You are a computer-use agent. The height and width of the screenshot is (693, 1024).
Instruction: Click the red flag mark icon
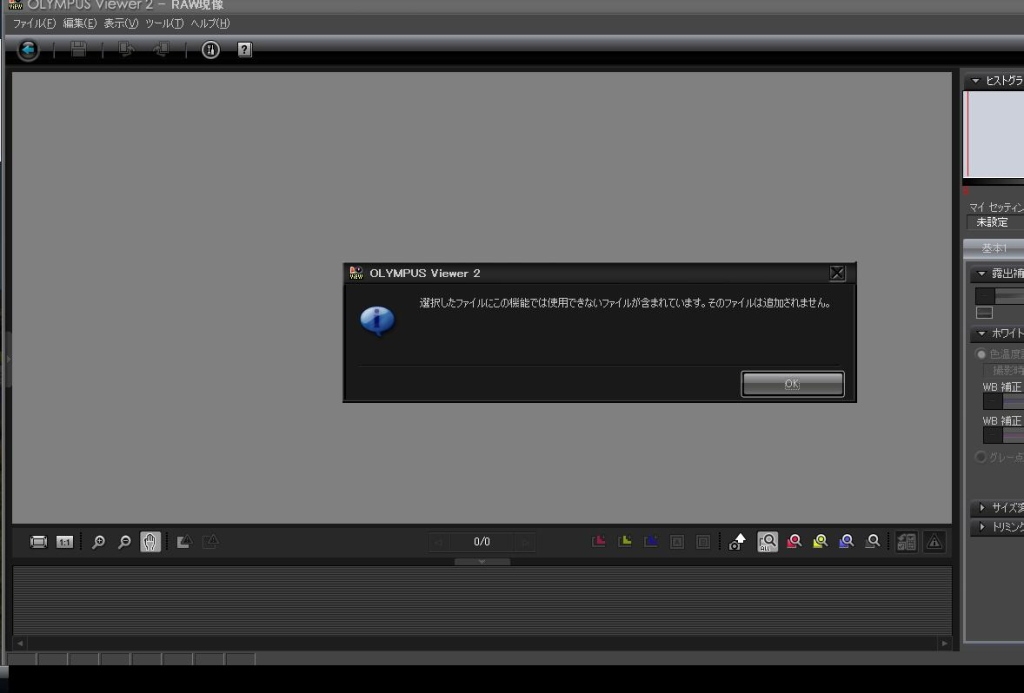599,541
